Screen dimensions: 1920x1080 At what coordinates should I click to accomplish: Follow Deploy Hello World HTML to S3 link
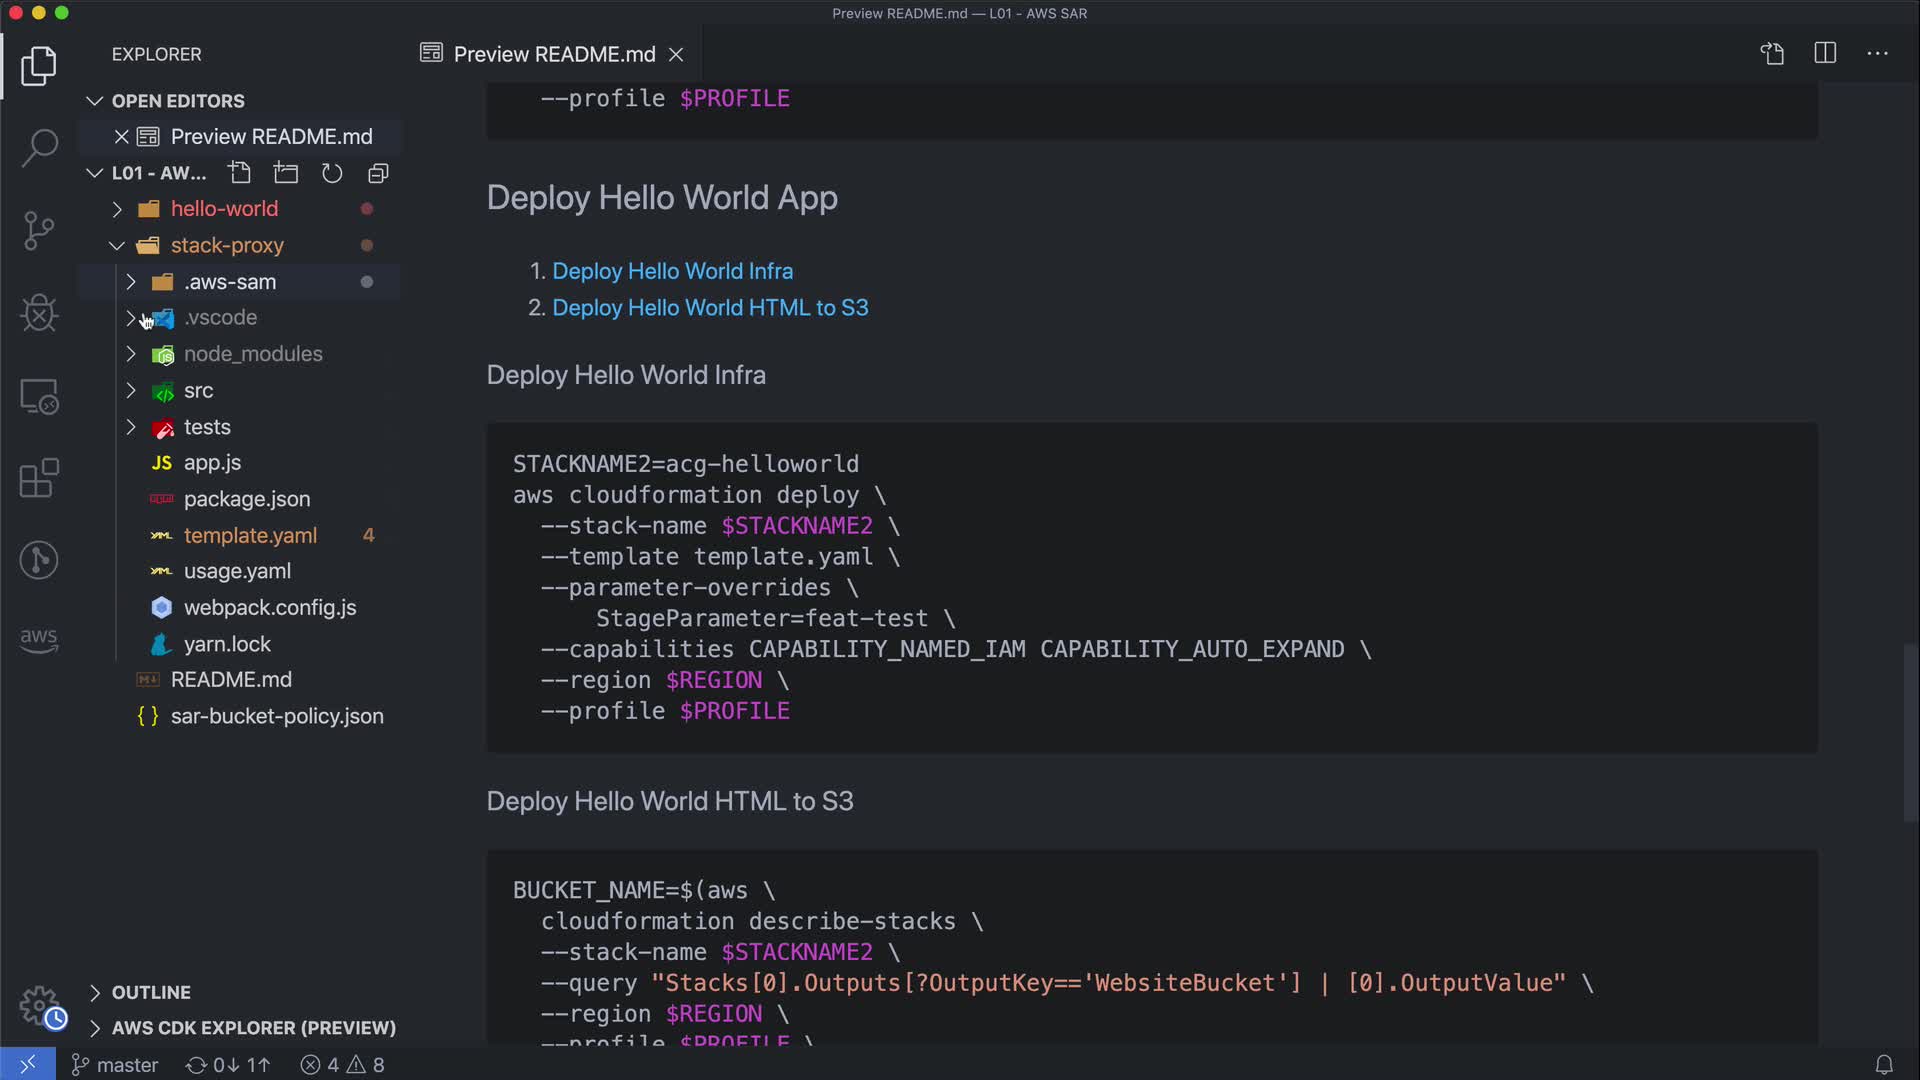[x=710, y=308]
